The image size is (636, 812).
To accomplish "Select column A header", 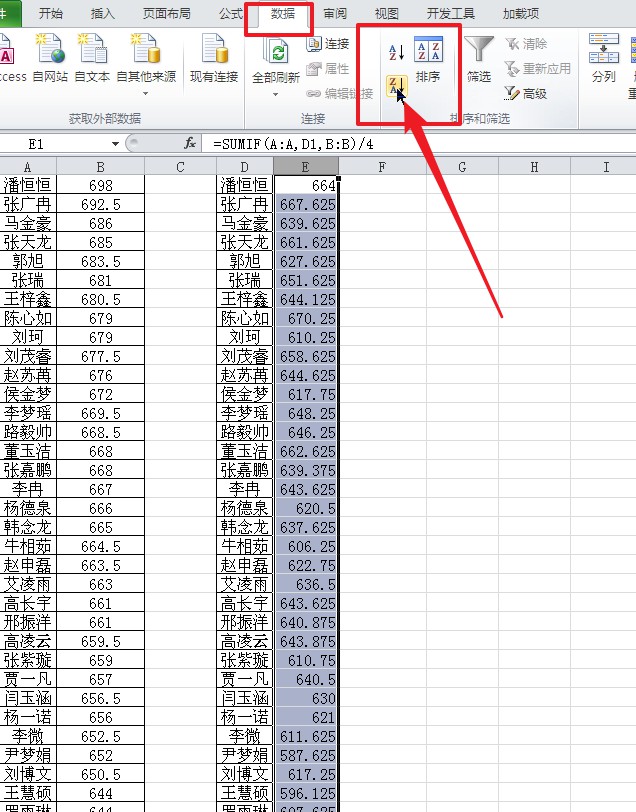I will point(28,167).
